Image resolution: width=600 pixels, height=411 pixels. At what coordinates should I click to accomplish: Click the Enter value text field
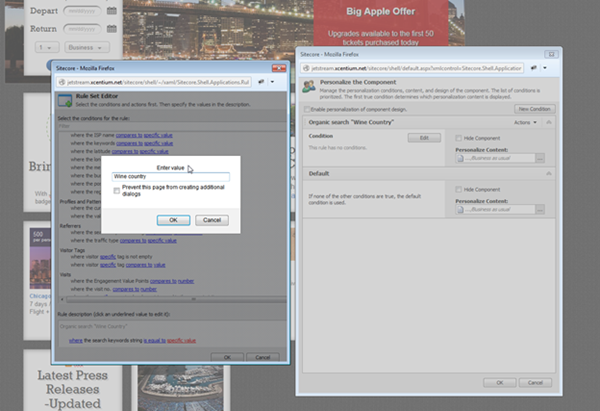[171, 176]
